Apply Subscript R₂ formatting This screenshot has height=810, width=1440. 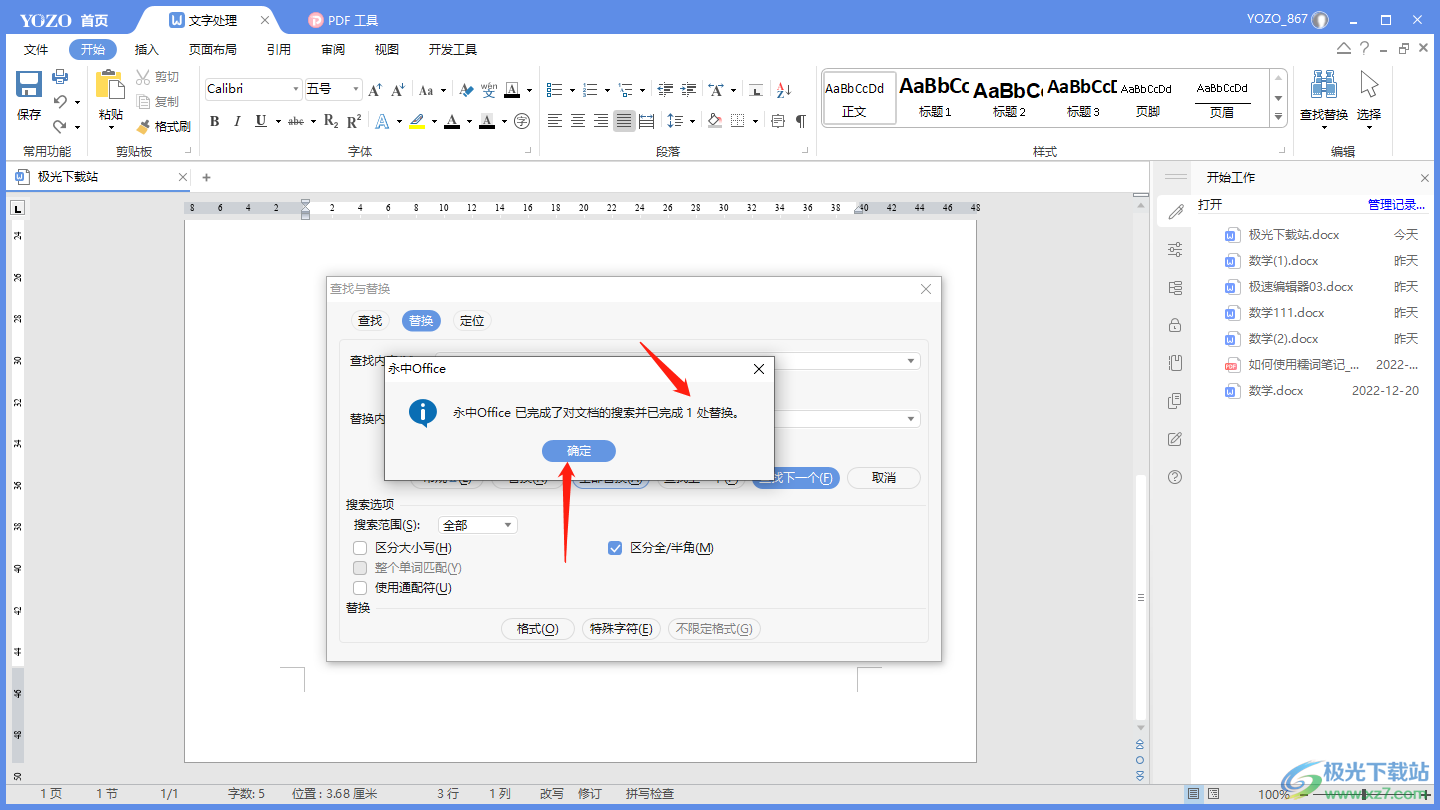332,121
